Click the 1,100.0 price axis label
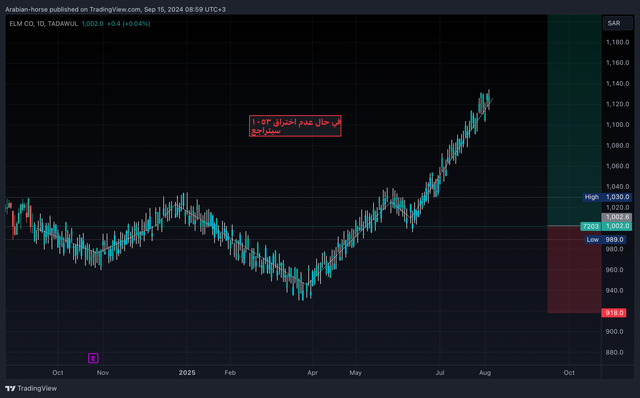640x398 pixels. click(618, 125)
